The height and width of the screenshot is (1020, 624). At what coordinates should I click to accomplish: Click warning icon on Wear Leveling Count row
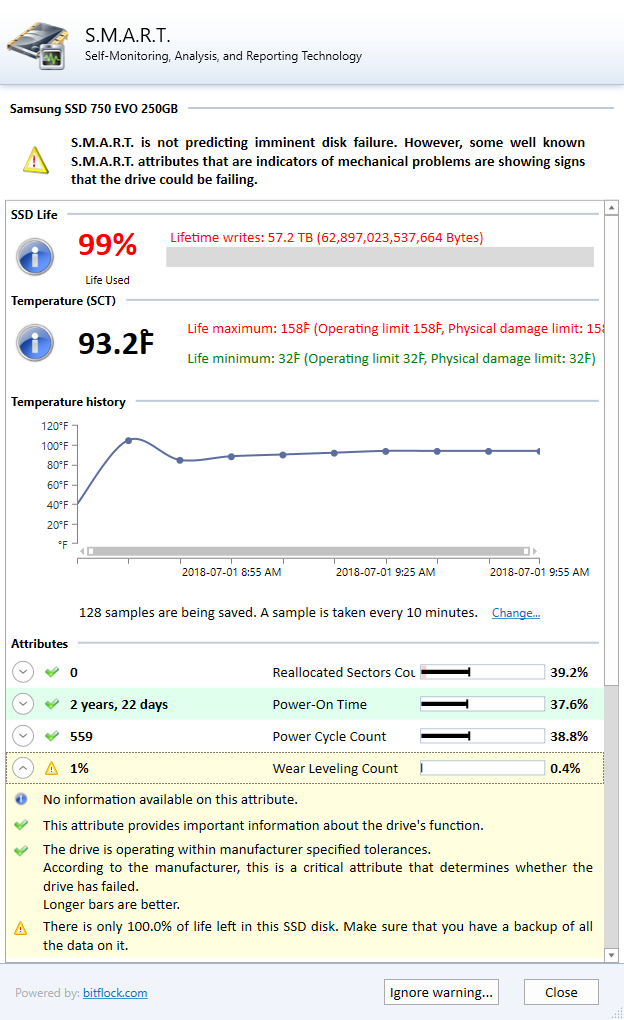tap(51, 768)
